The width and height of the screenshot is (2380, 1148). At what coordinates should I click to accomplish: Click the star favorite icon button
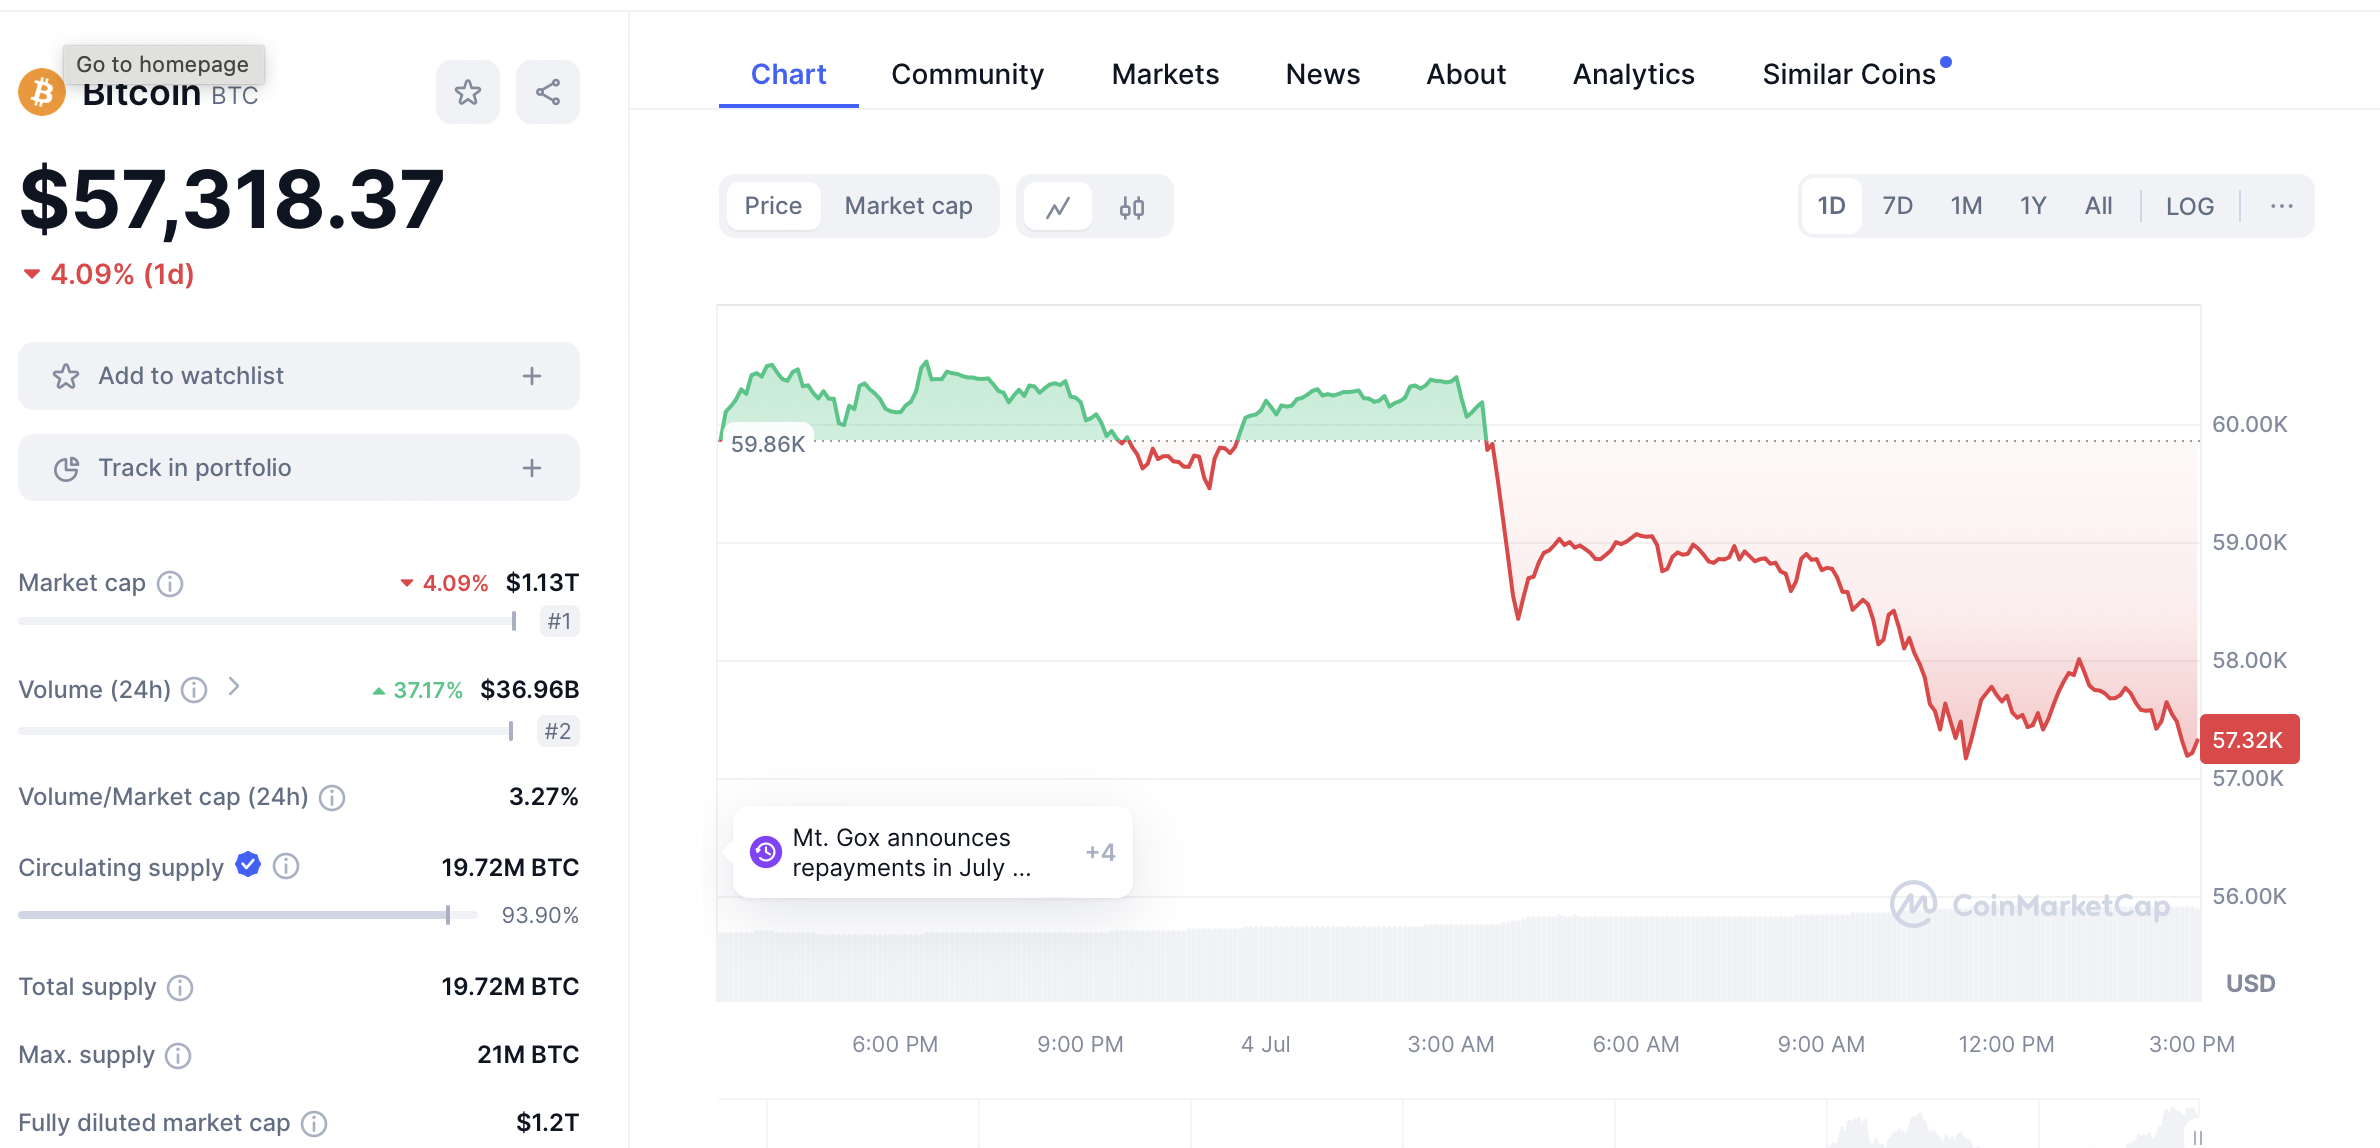(x=467, y=93)
